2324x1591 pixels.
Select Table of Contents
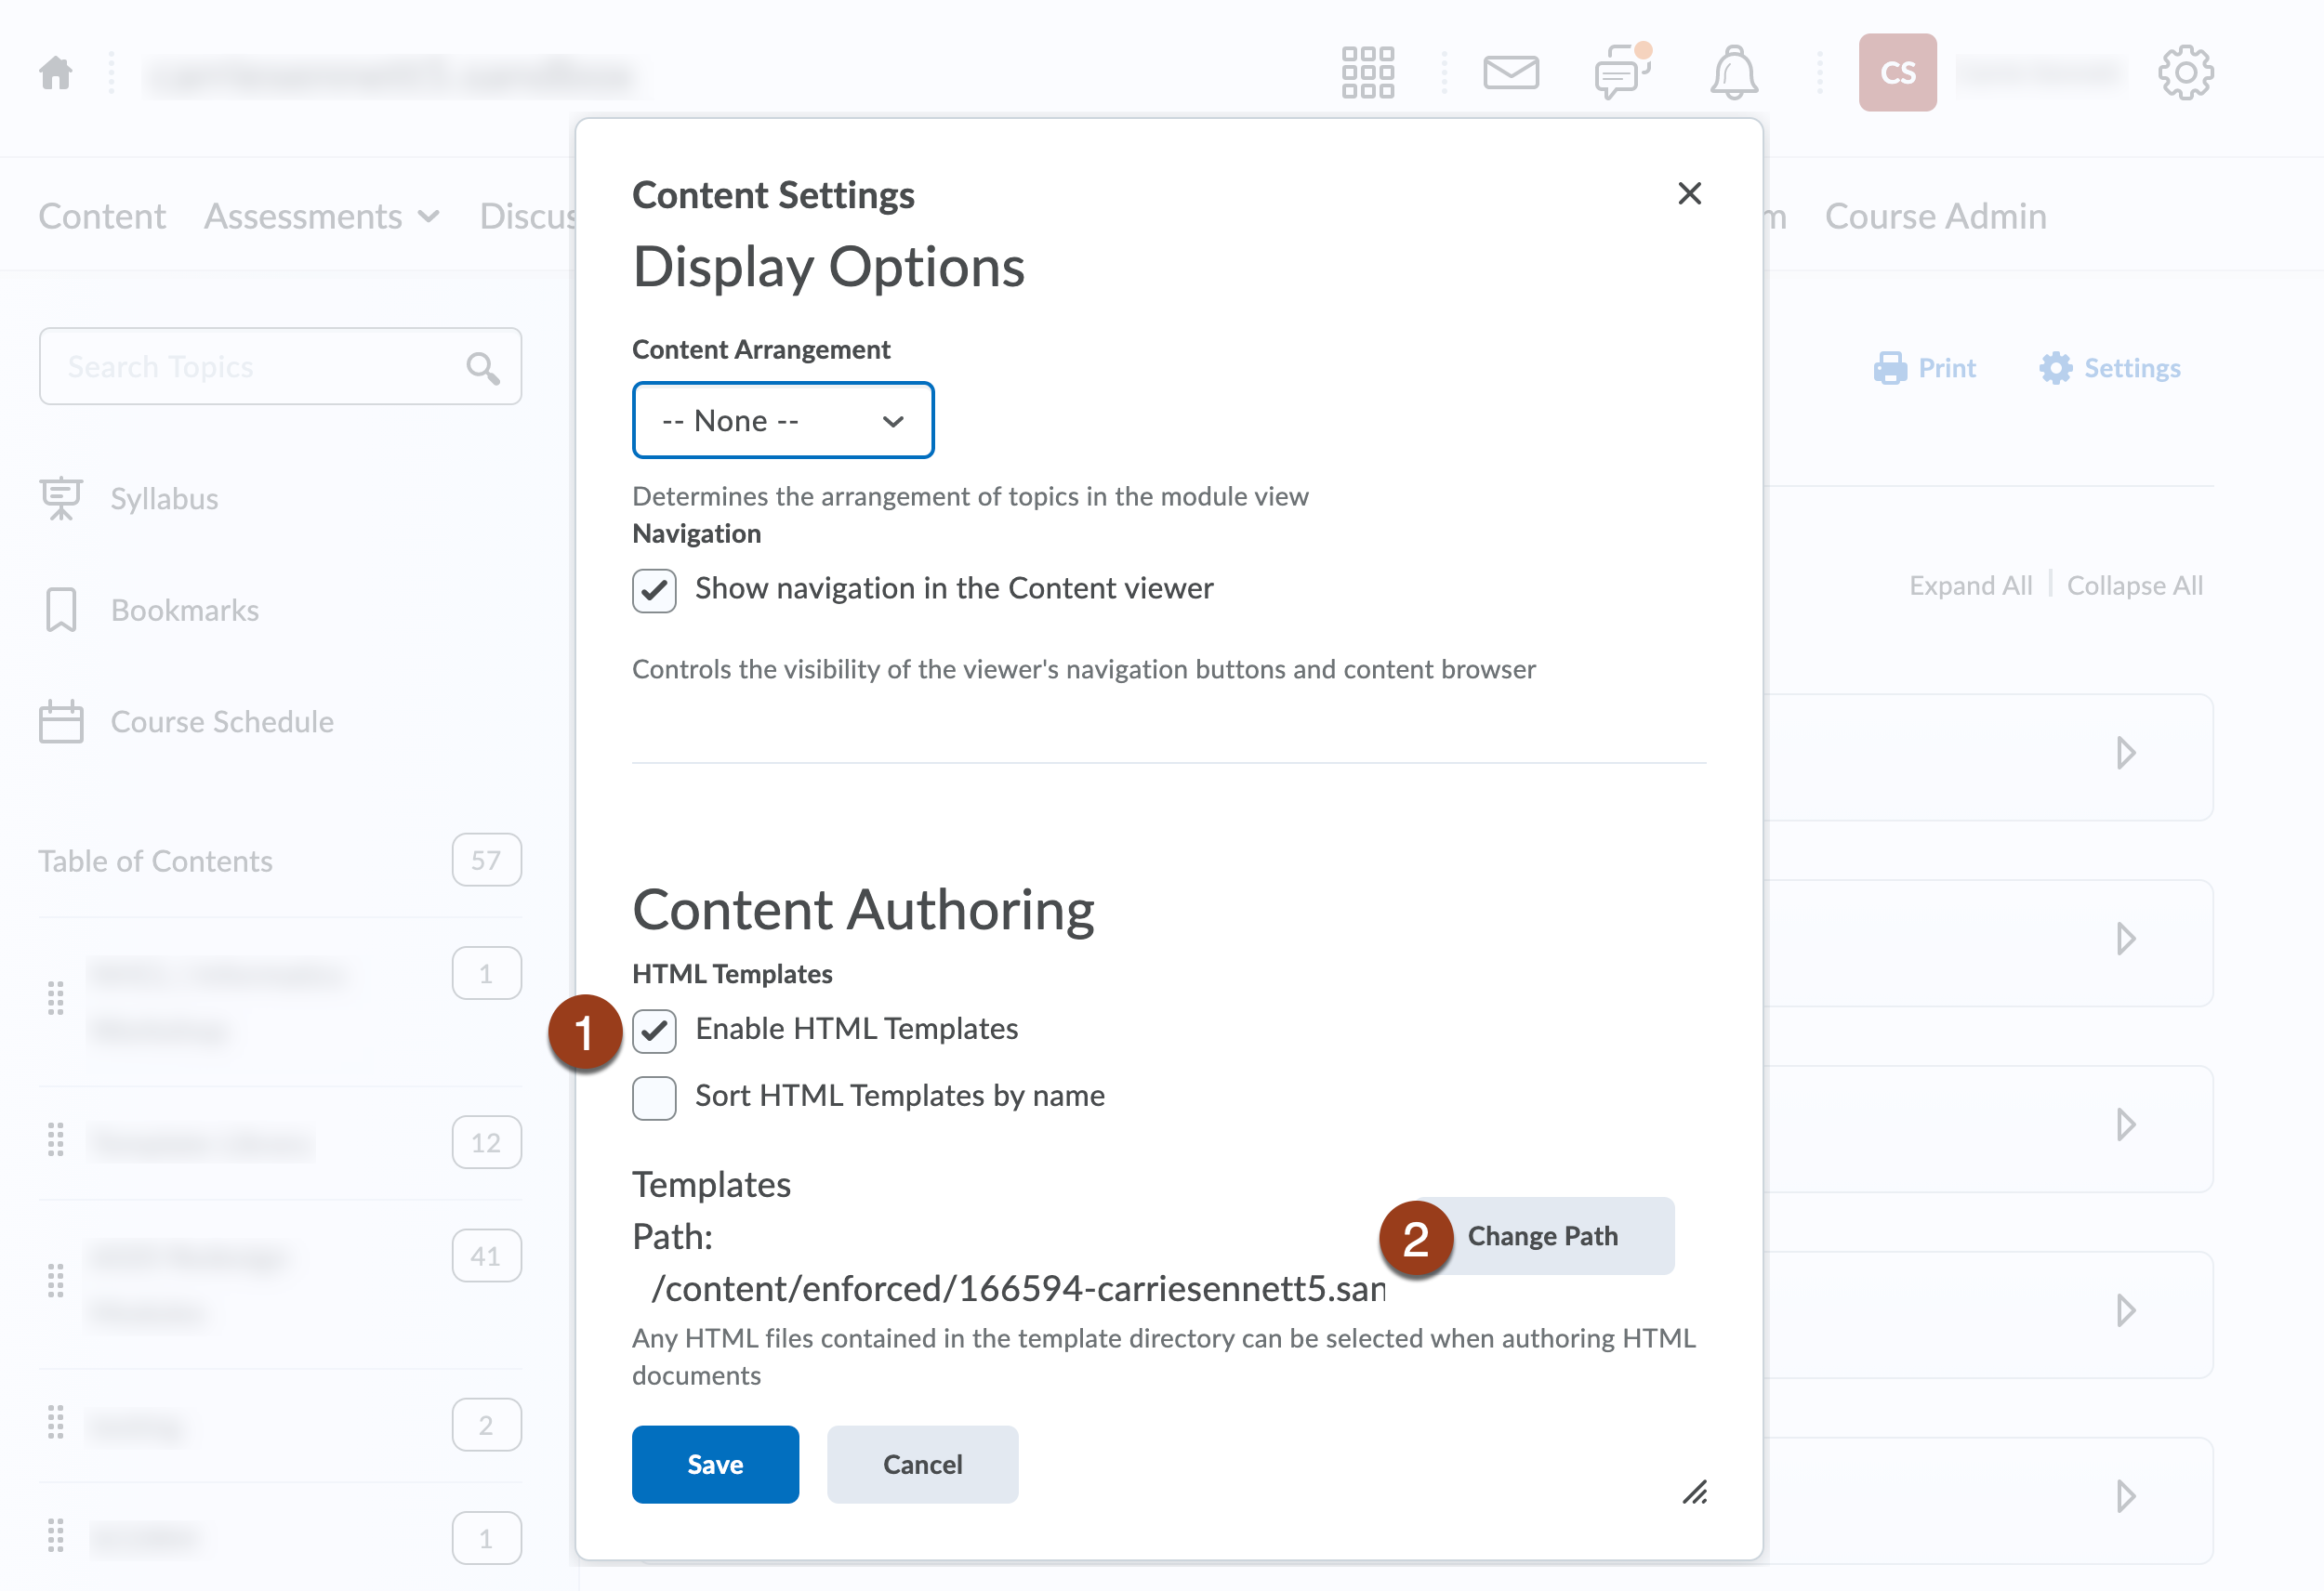tap(155, 861)
